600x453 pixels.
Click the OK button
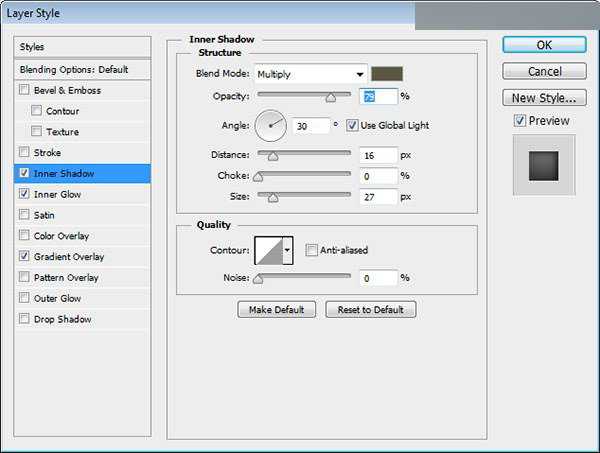coord(543,45)
